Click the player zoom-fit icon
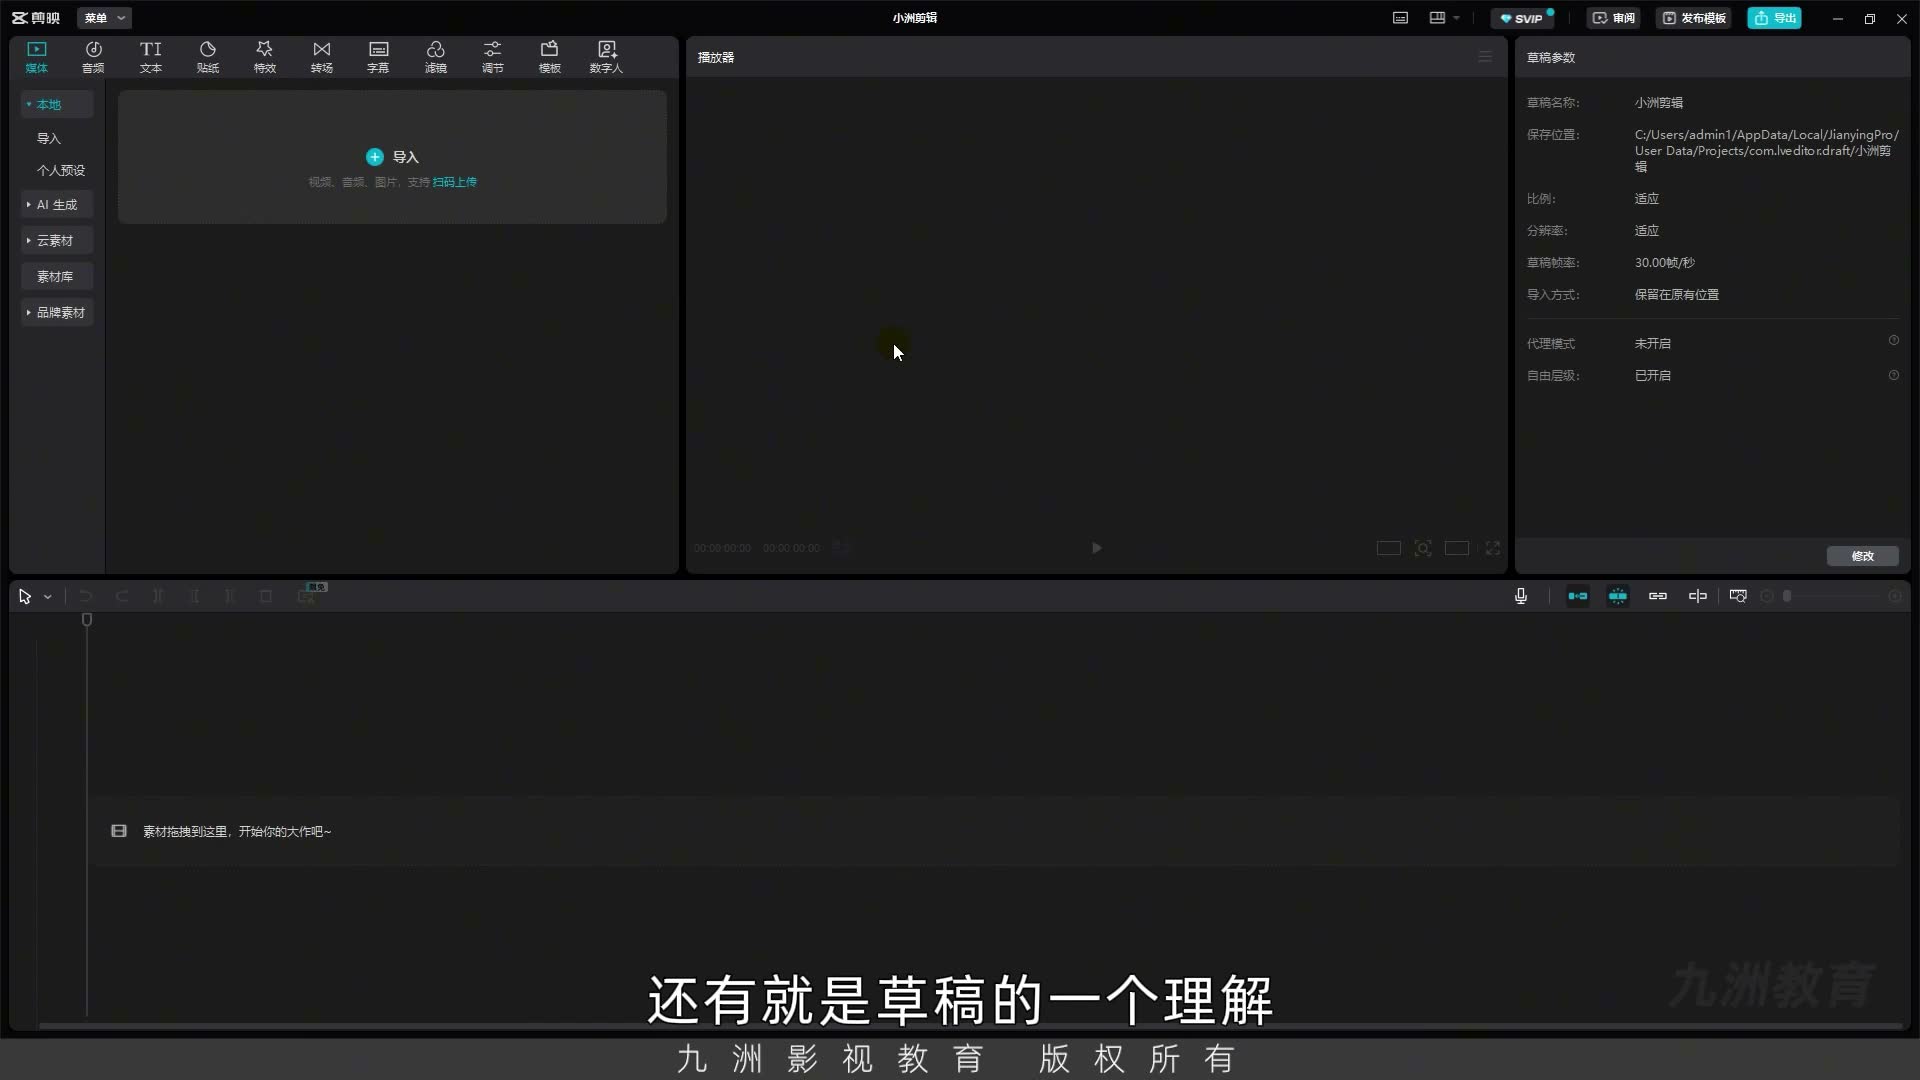 tap(1423, 548)
